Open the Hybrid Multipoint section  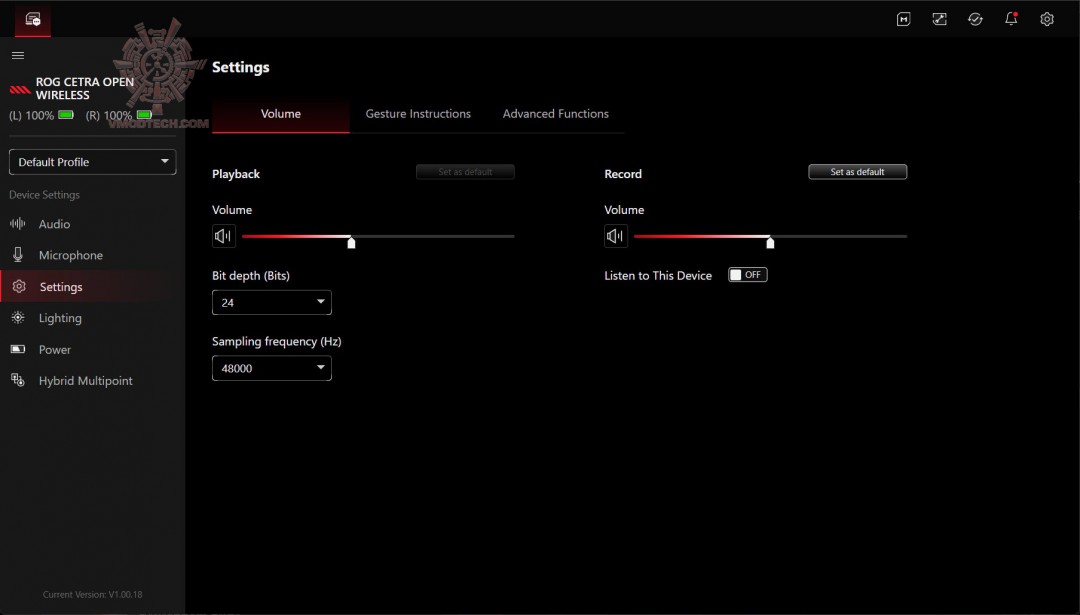92,380
